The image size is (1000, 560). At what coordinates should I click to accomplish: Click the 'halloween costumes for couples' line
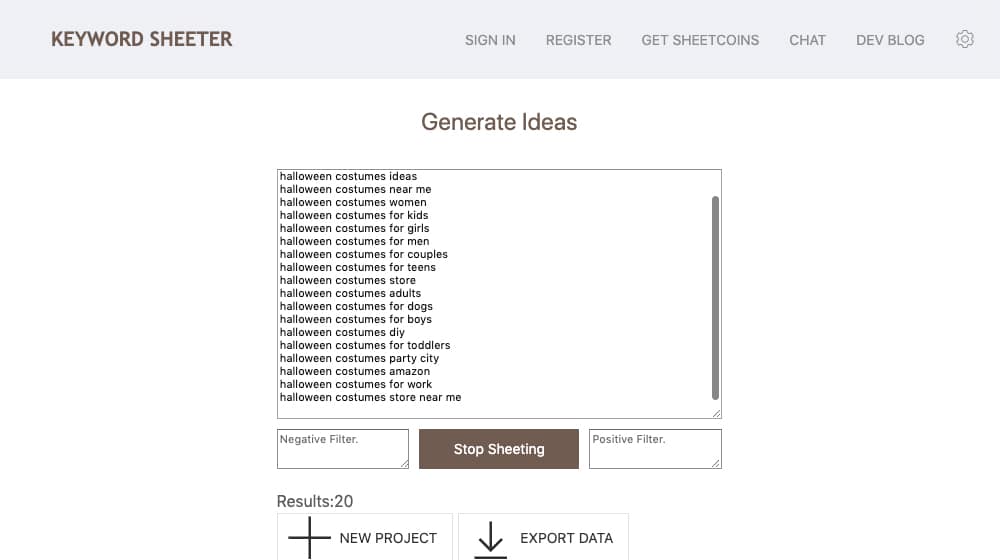point(364,254)
